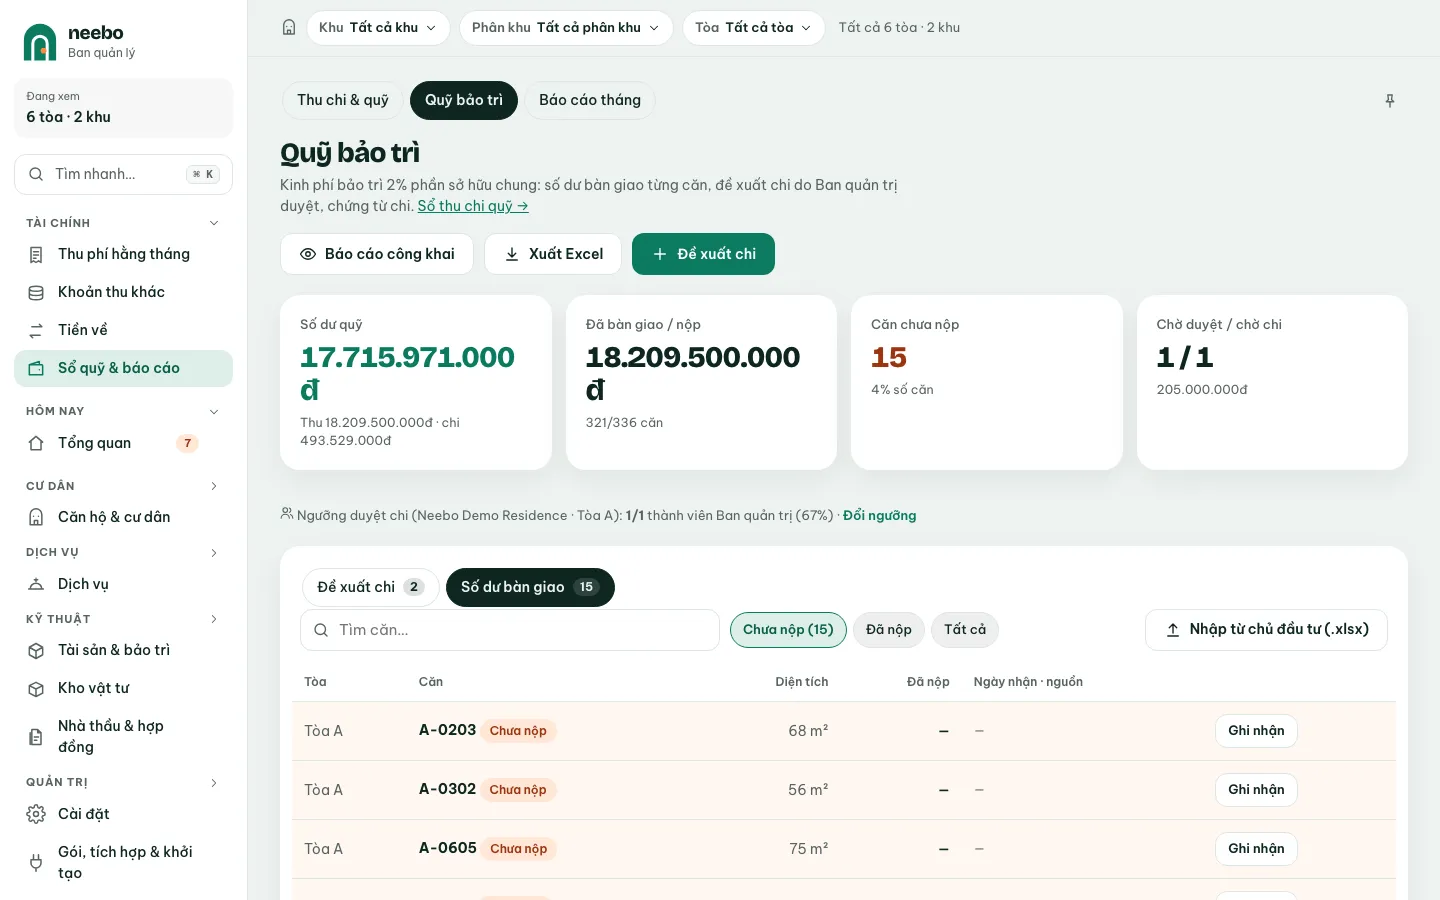1440x900 pixels.
Task: Switch to Báo cáo tháng tab
Action: click(x=590, y=100)
